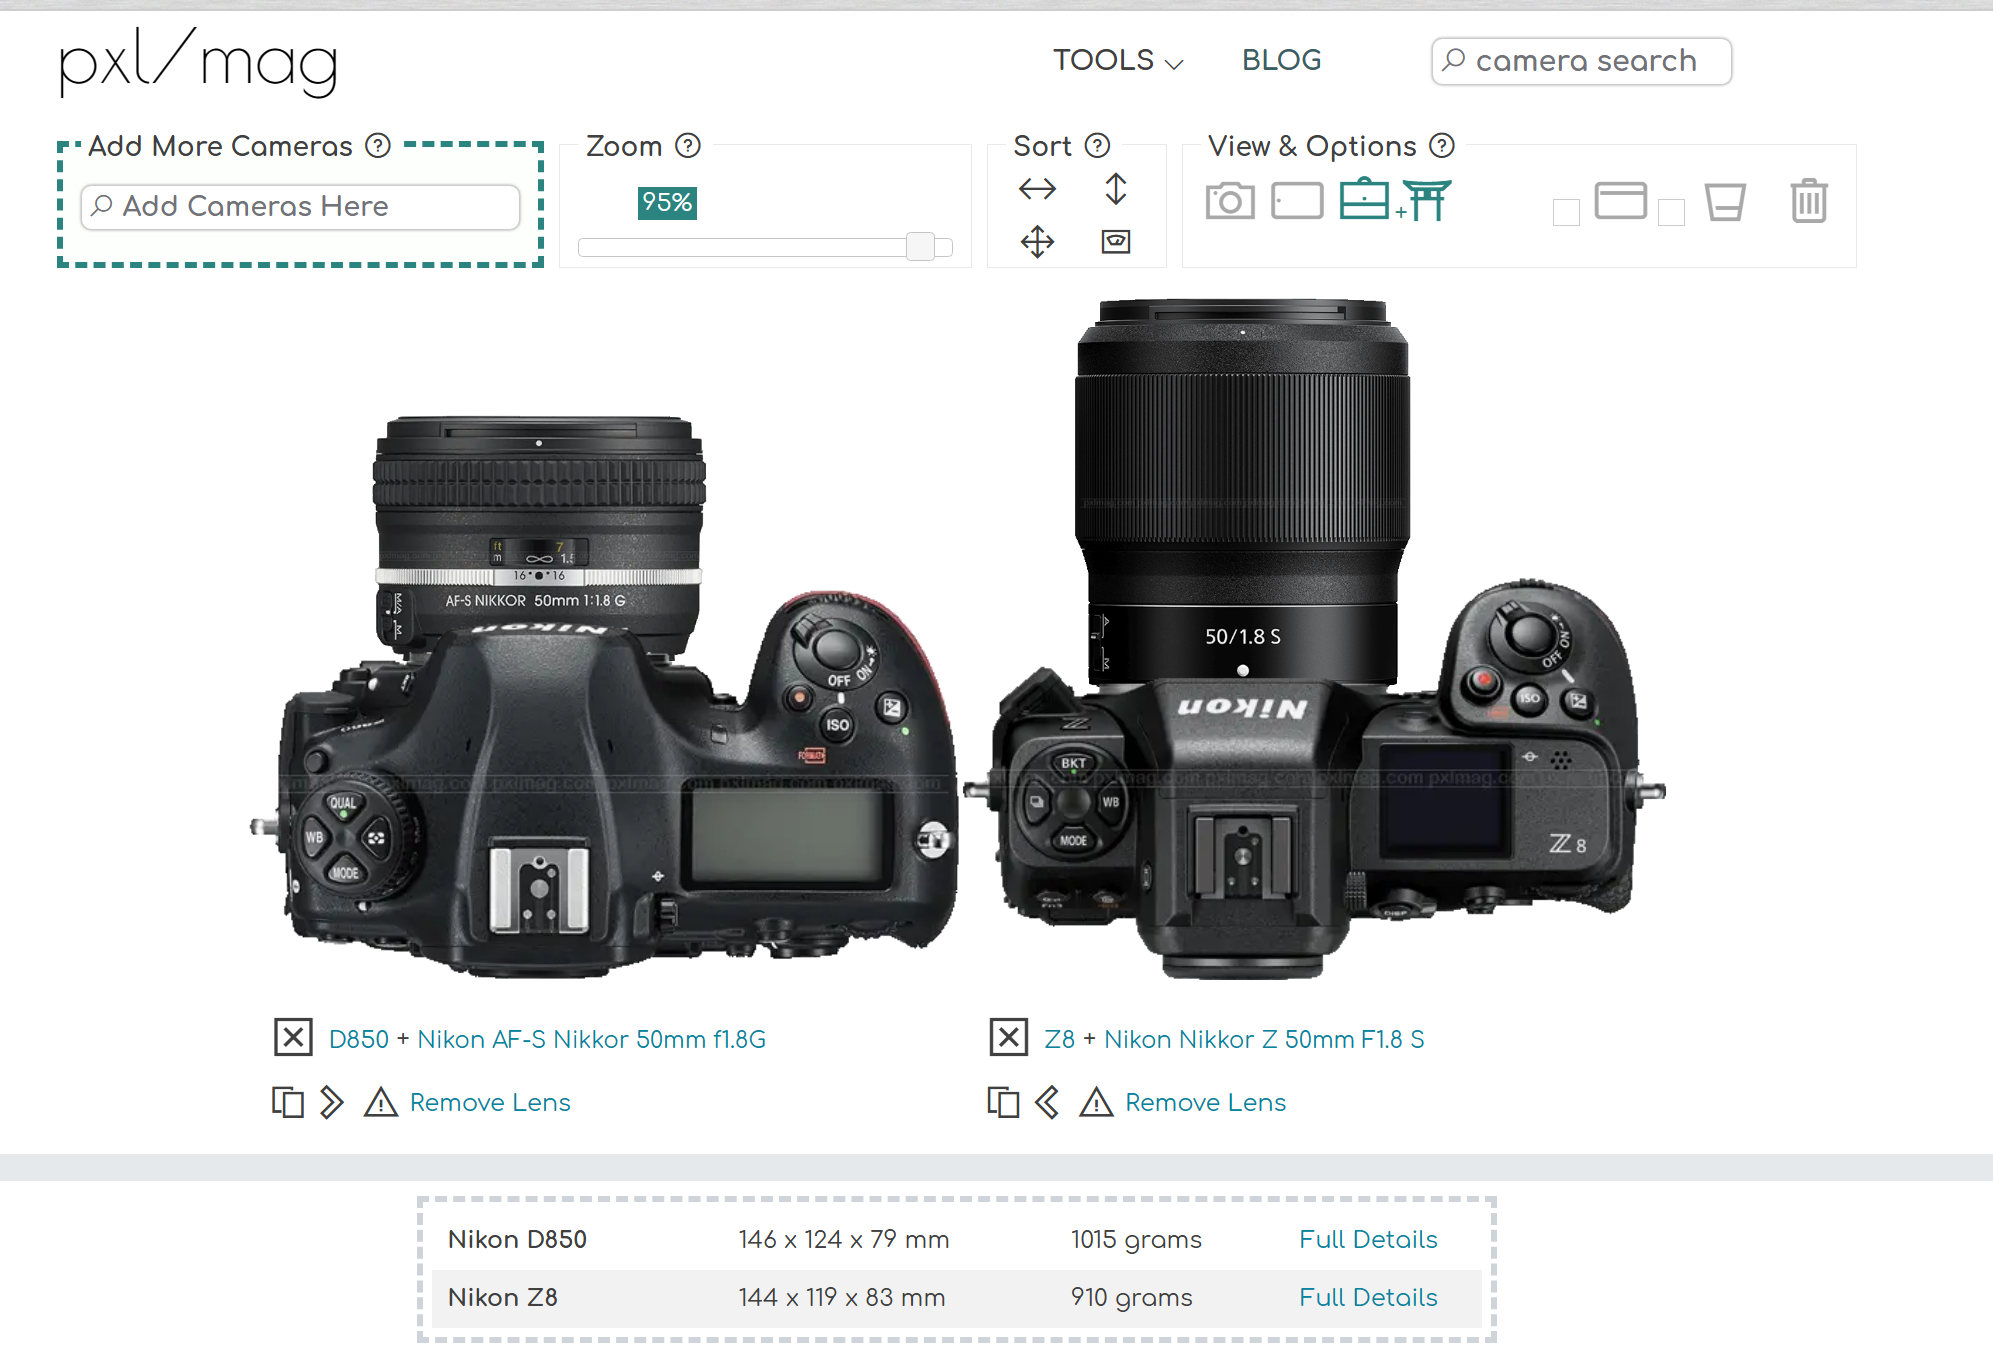This screenshot has height=1348, width=1993.
Task: Click the D850 top-view camera image
Action: pyautogui.click(x=605, y=698)
